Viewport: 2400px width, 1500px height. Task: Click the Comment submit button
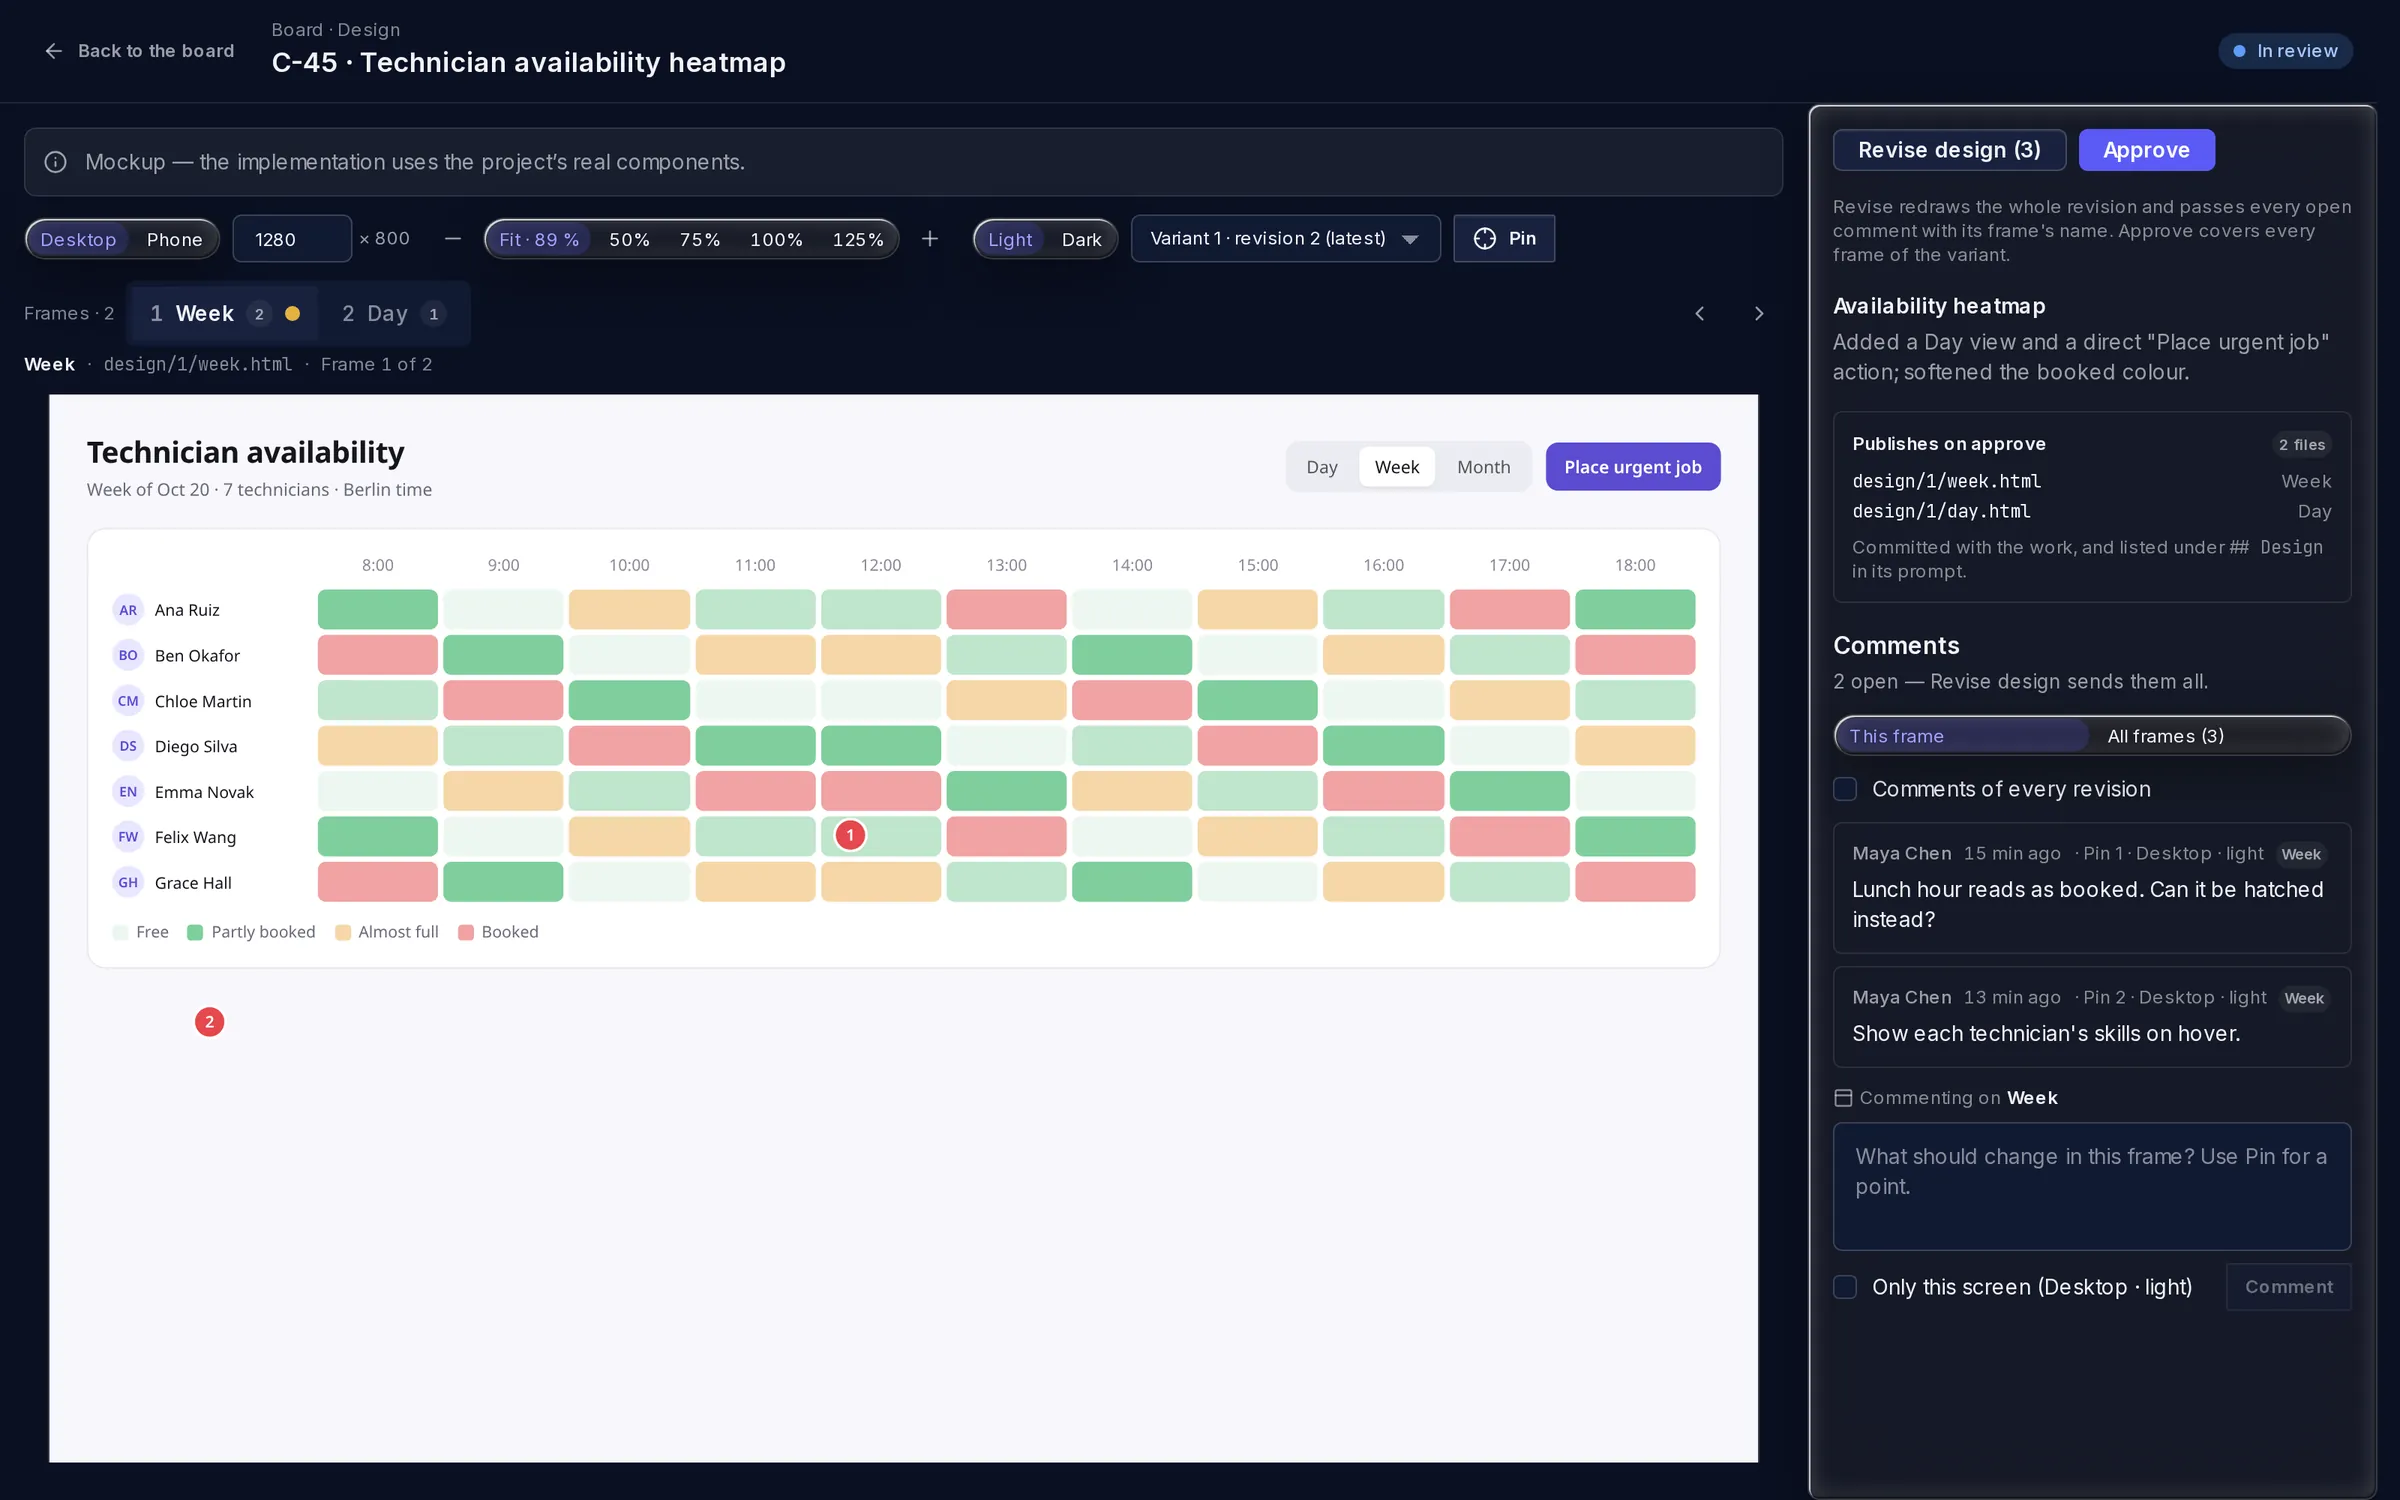(2288, 1287)
